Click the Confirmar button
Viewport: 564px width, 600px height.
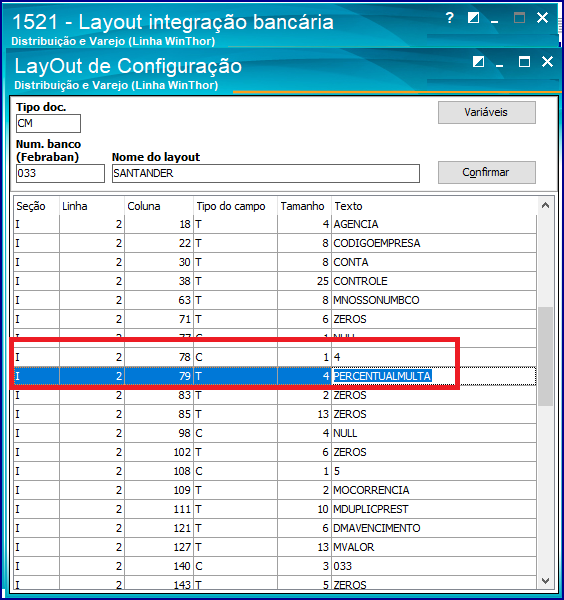486,172
